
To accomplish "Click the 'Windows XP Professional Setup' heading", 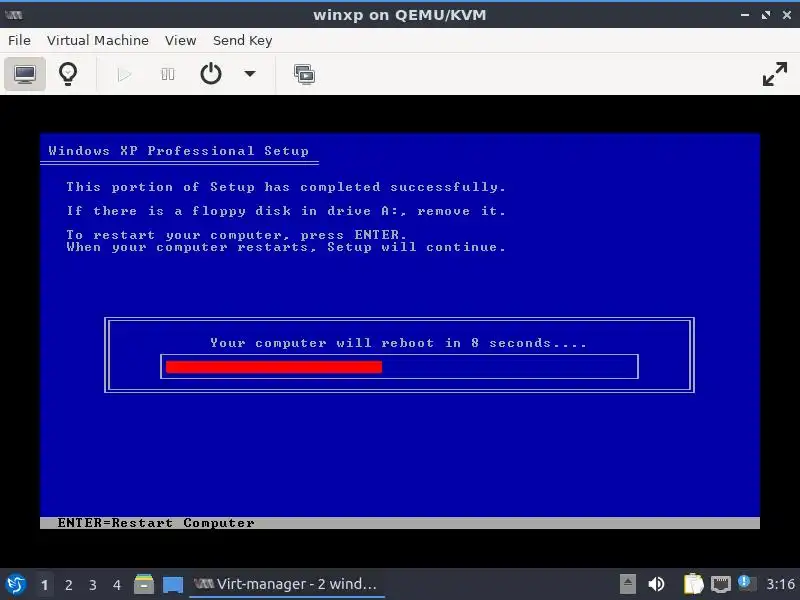I will click(179, 151).
